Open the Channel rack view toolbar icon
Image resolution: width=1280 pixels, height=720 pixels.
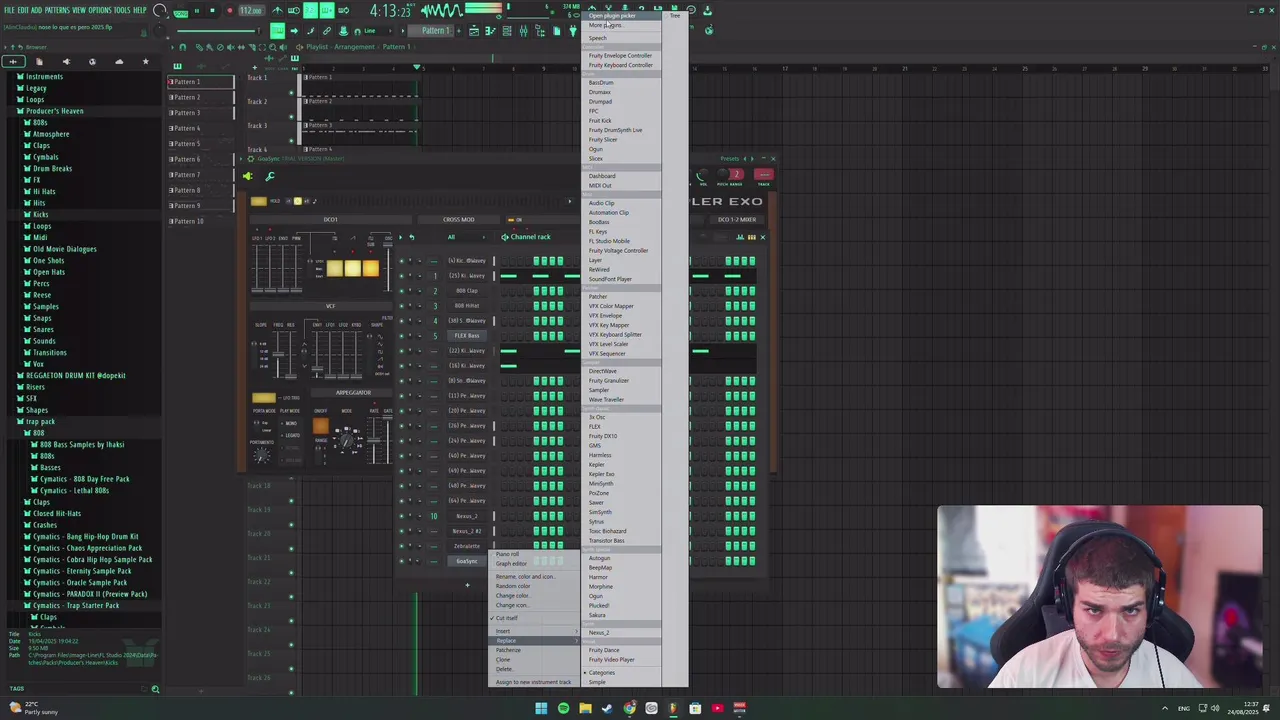point(507,31)
